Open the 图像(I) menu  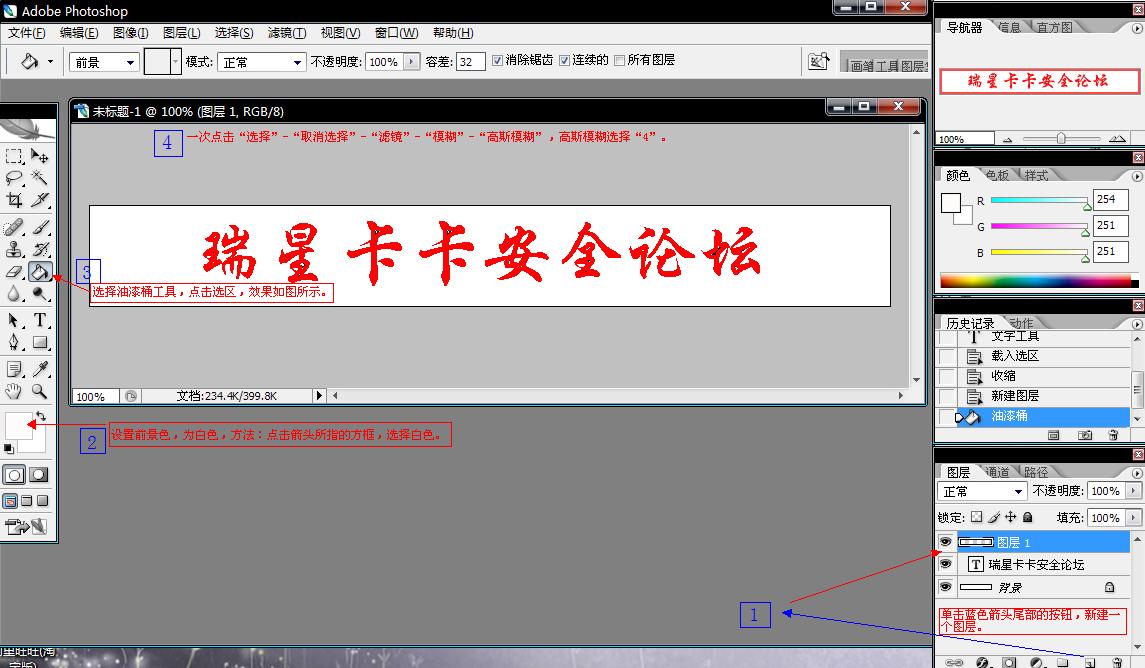point(131,33)
